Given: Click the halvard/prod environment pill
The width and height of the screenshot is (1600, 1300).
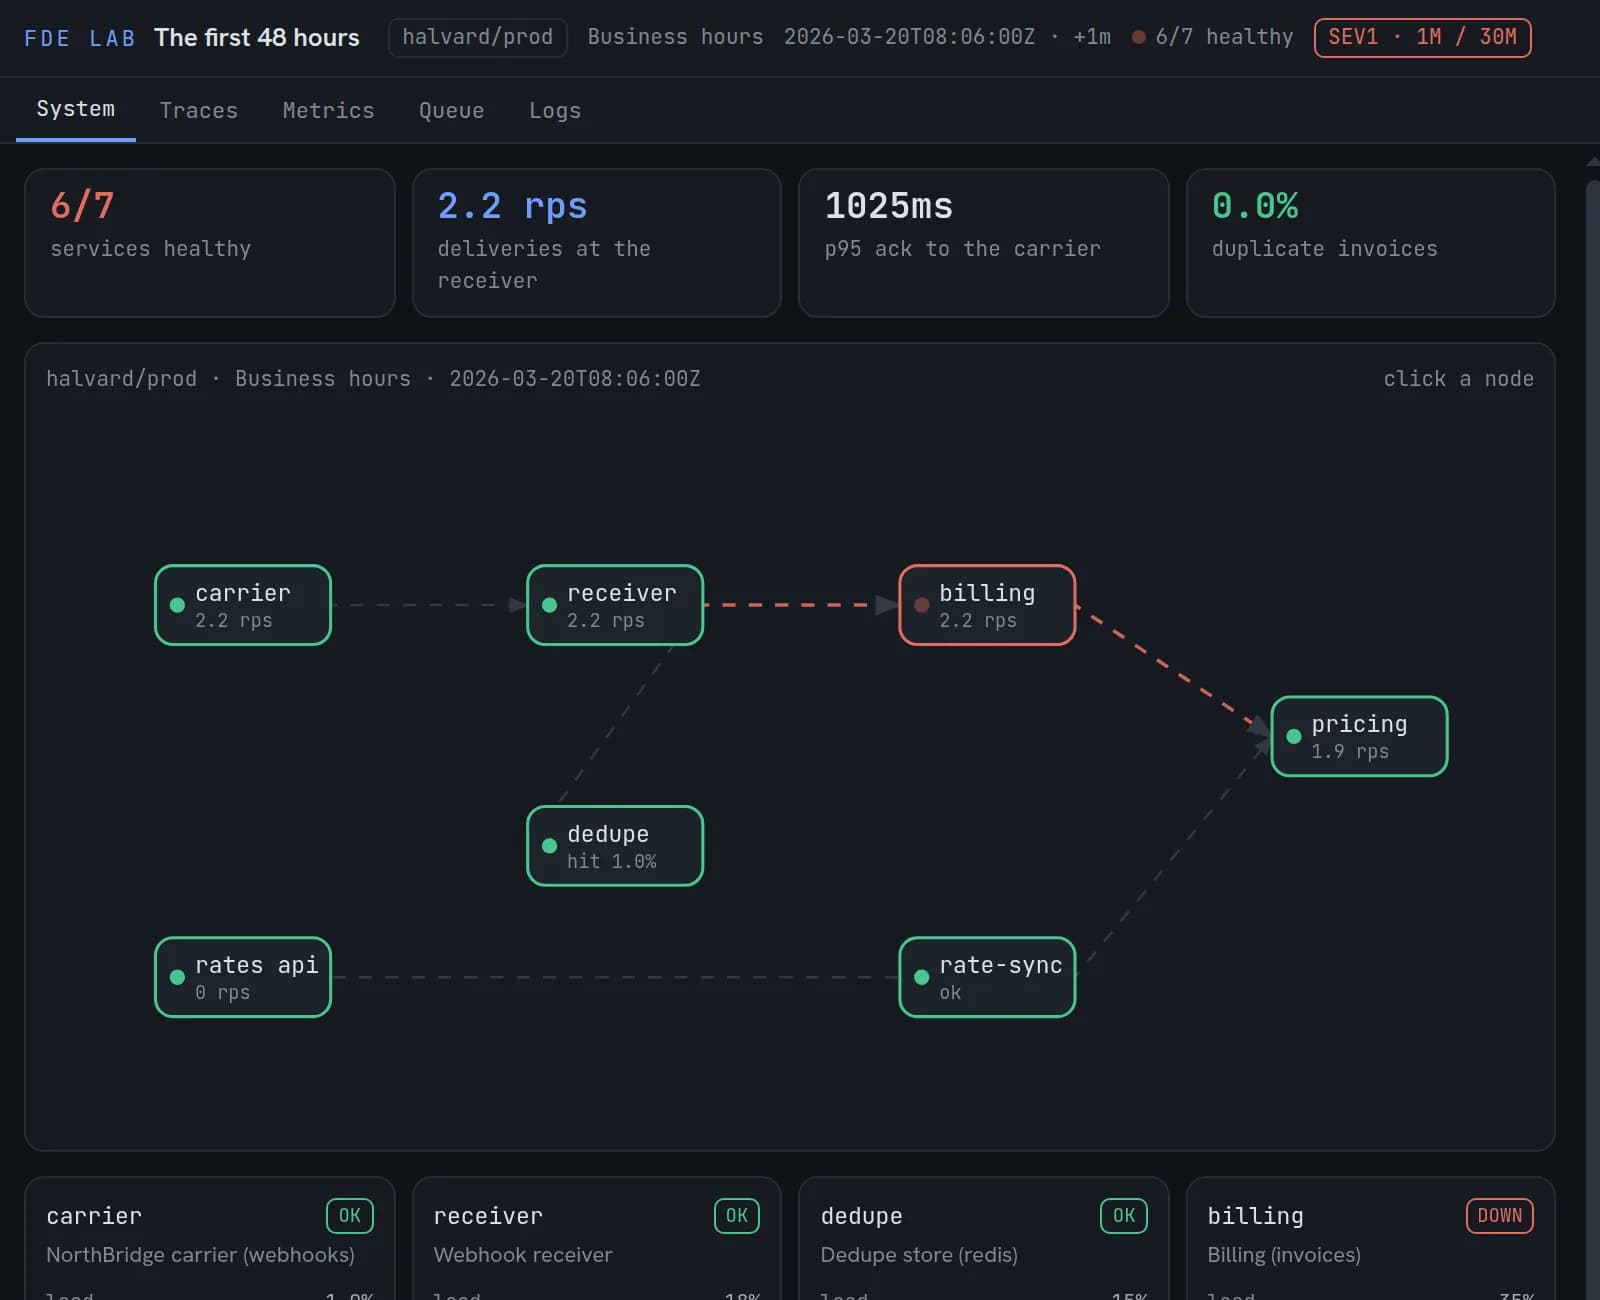Looking at the screenshot, I should (477, 37).
